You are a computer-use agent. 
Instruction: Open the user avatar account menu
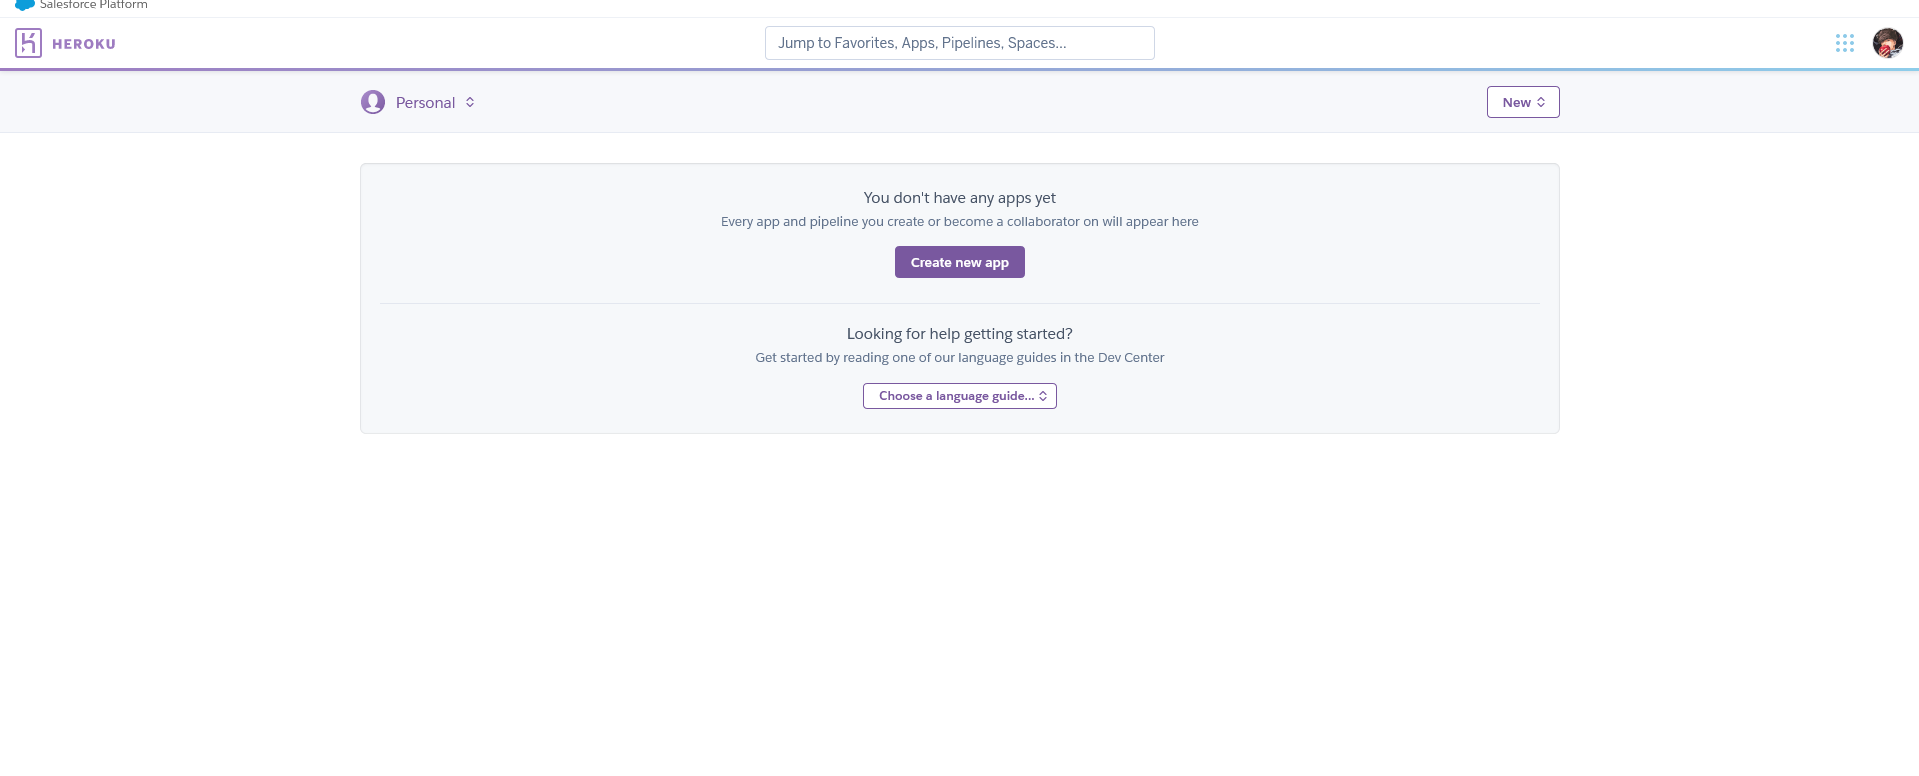point(1887,43)
